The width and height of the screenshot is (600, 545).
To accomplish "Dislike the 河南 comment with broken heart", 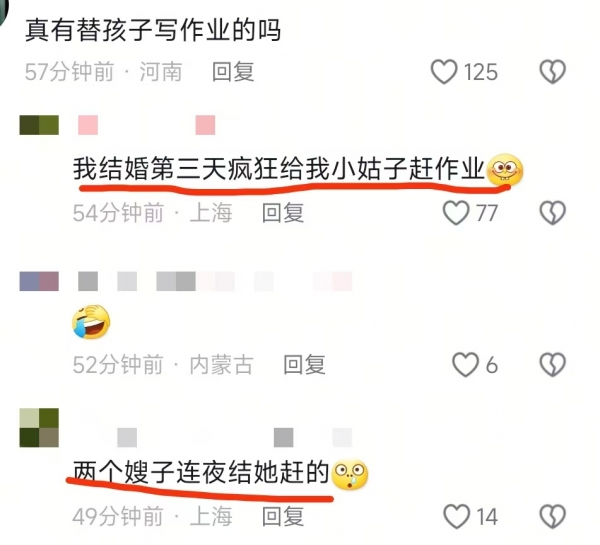I will 553,72.
